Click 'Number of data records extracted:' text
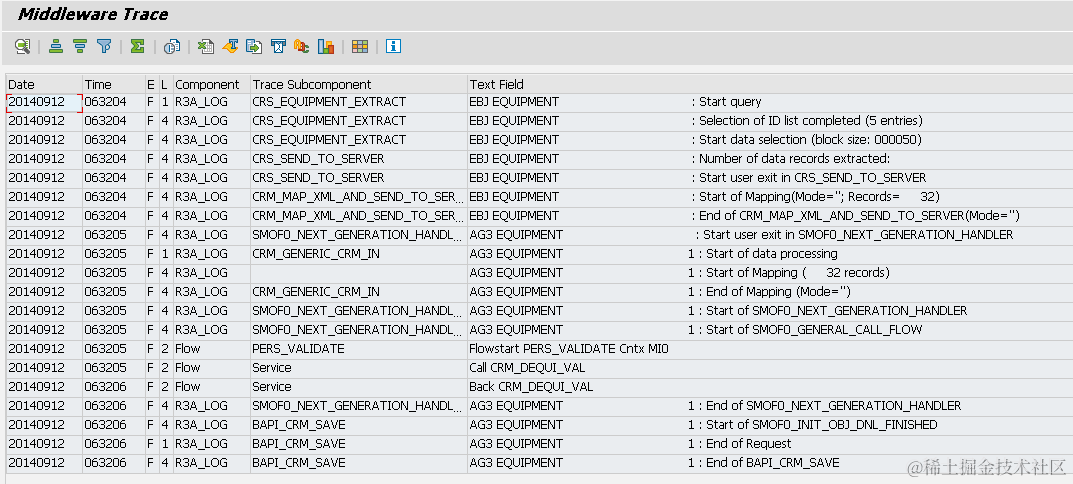The height and width of the screenshot is (484, 1073). [794, 159]
